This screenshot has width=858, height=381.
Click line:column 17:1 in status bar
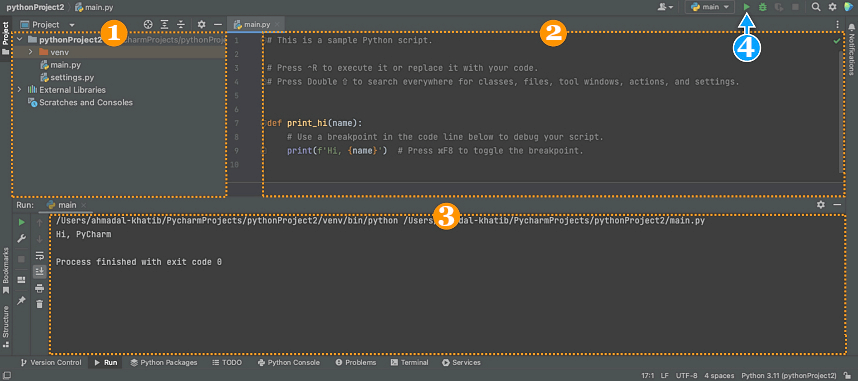click(x=648, y=376)
